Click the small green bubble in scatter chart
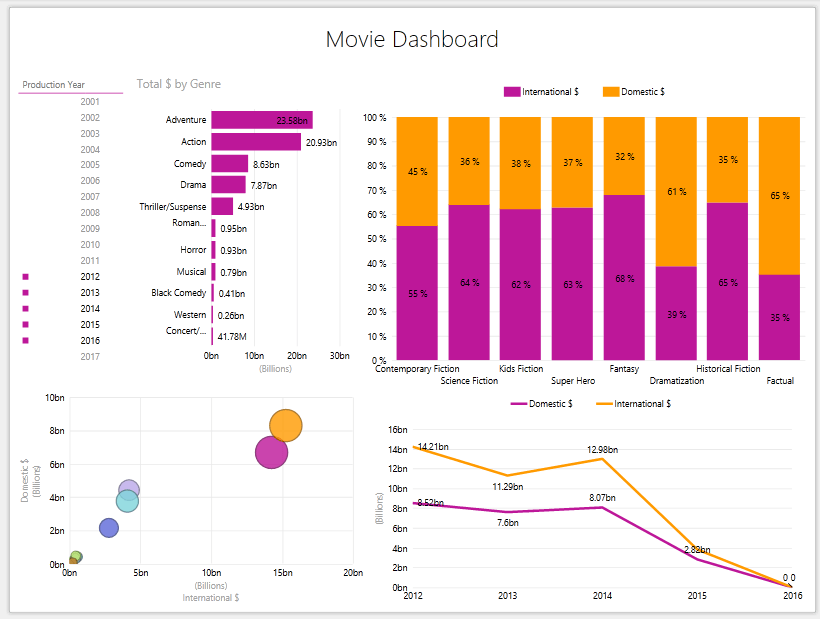 pos(76,556)
